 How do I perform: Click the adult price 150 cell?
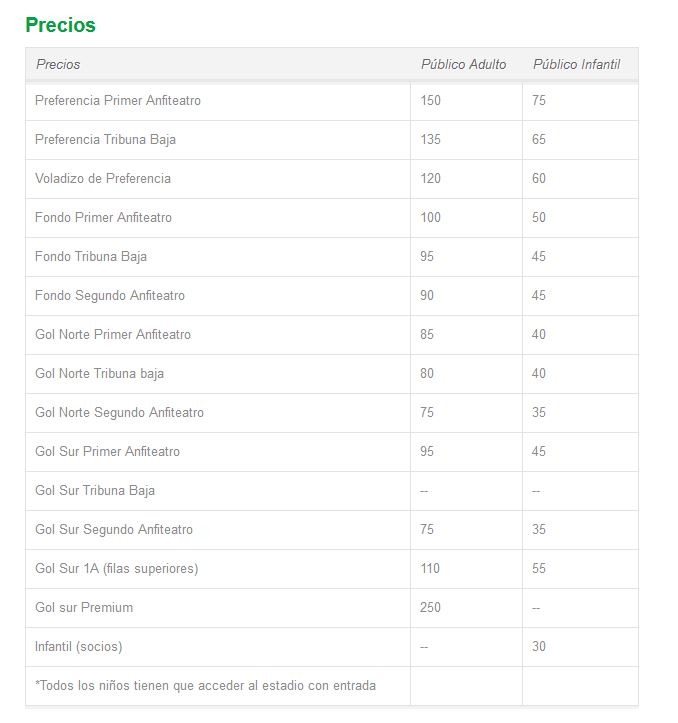(x=466, y=101)
